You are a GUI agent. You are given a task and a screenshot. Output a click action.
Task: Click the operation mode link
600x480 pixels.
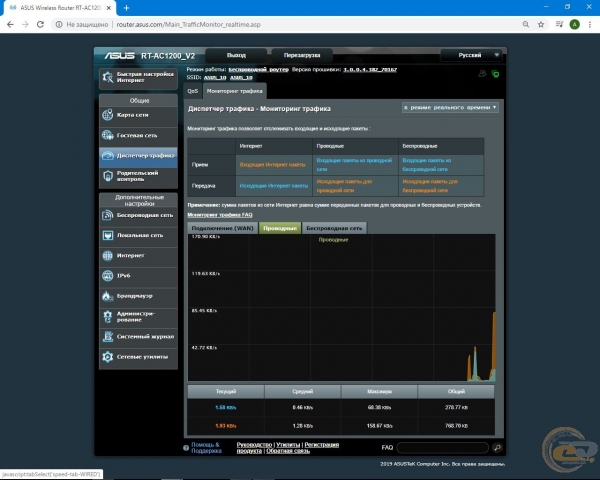258,70
